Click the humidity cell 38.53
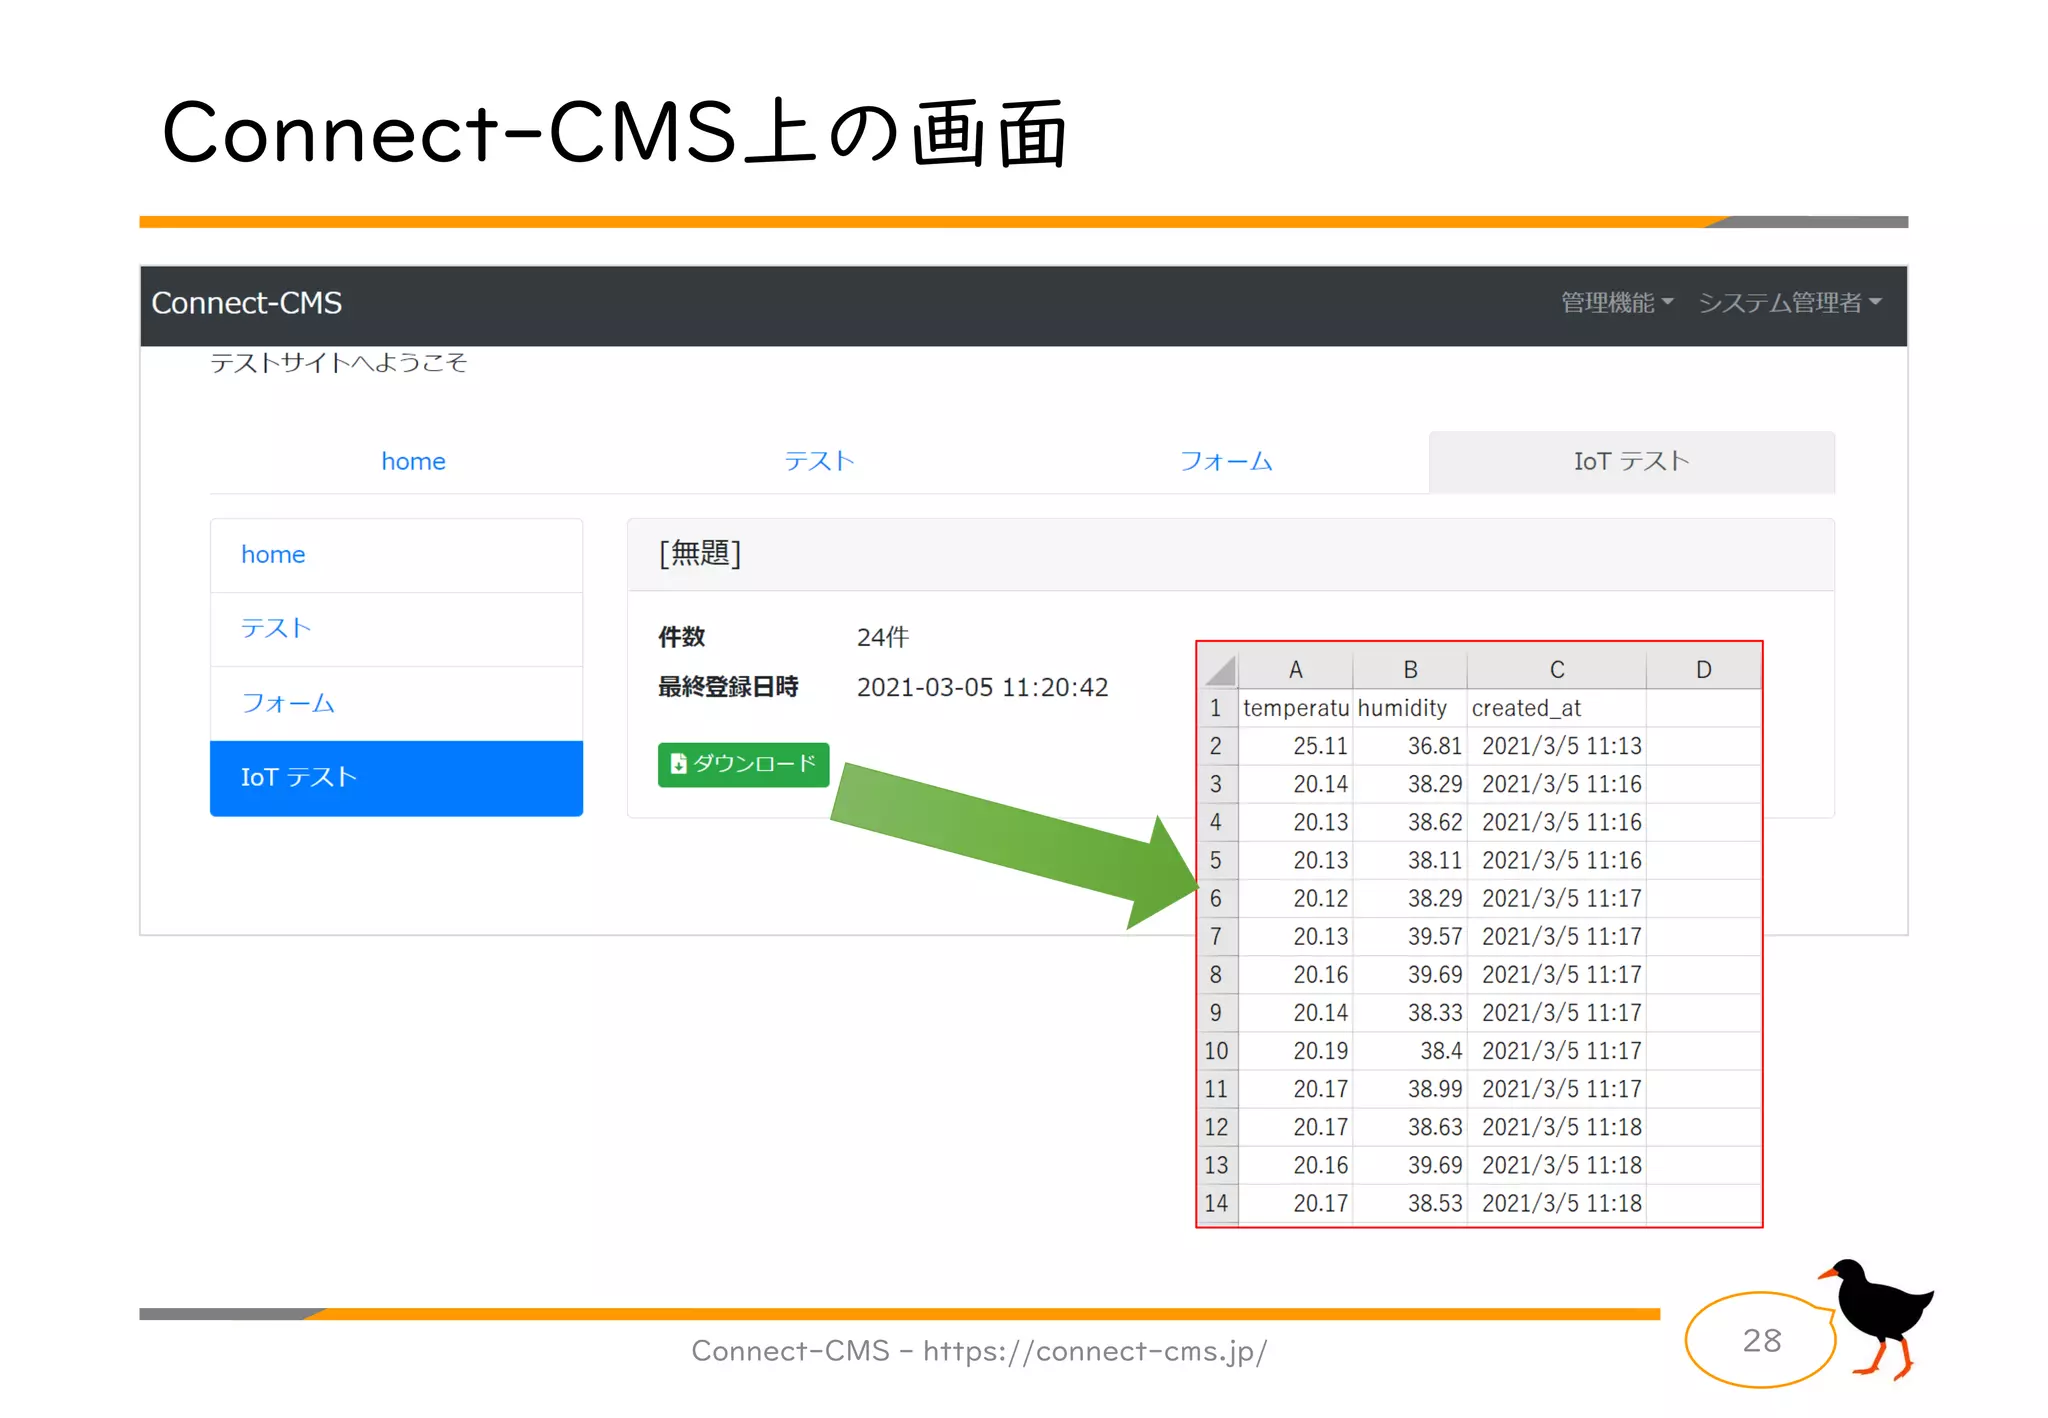The height and width of the screenshot is (1418, 2048). (x=1410, y=1203)
